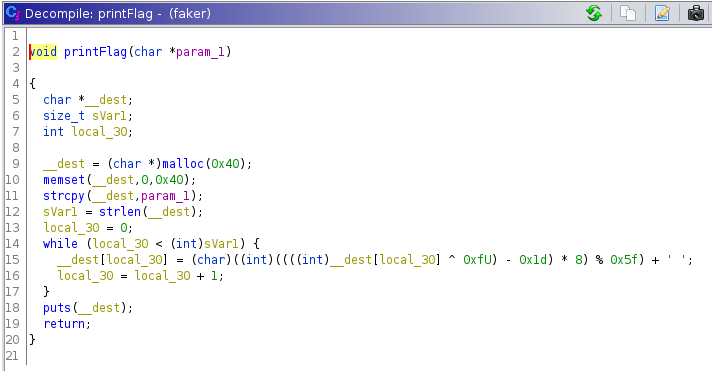
Task: Click the Ghidra decompiler logo icon
Action: [13, 13]
